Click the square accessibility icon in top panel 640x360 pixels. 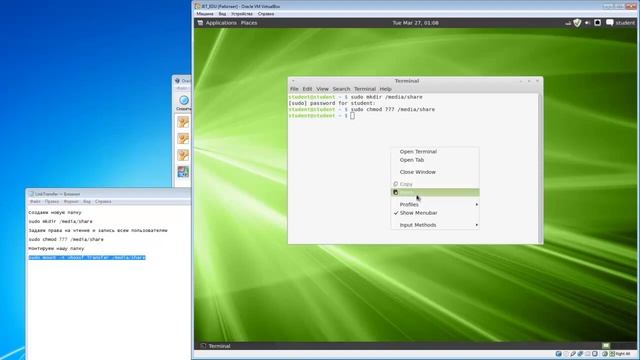(x=597, y=23)
